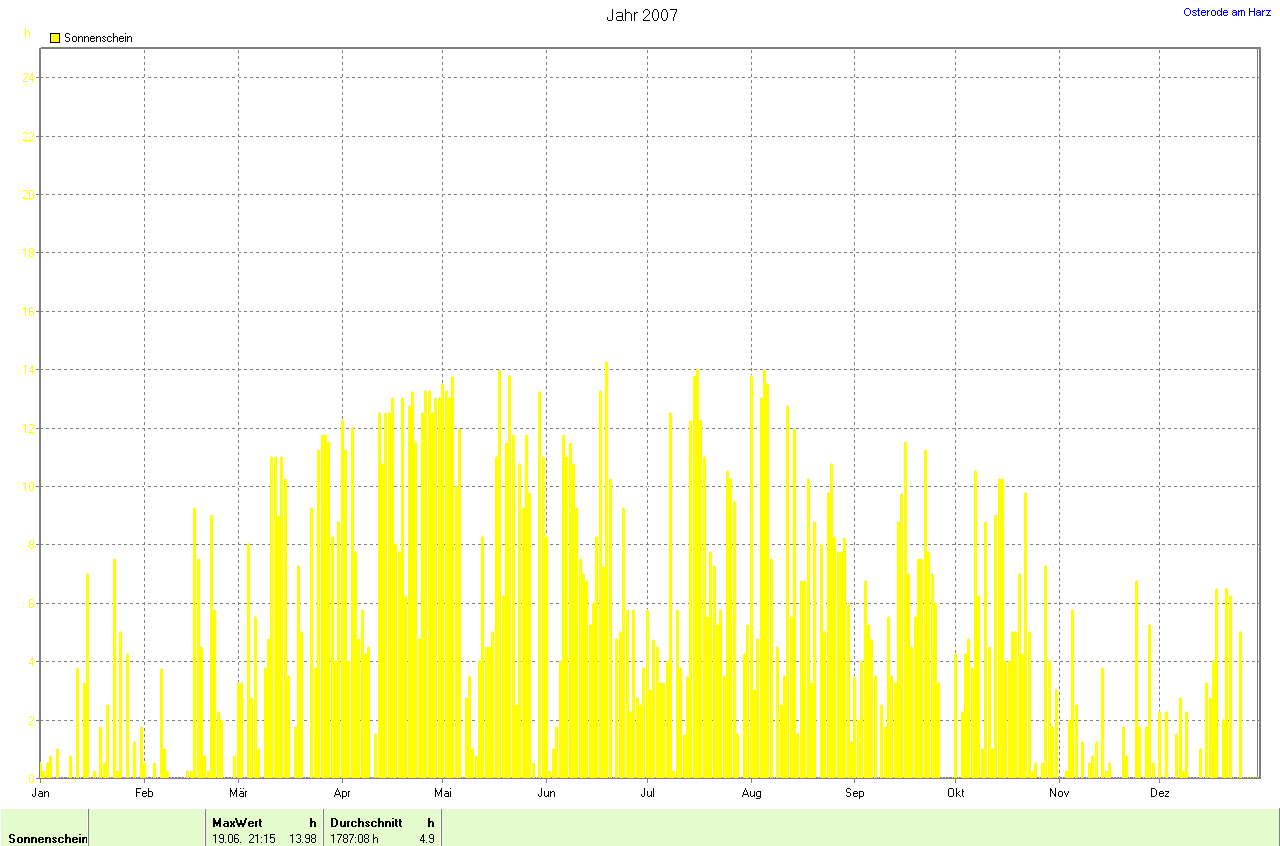Open the Osterode am Harz link

[x=1227, y=12]
